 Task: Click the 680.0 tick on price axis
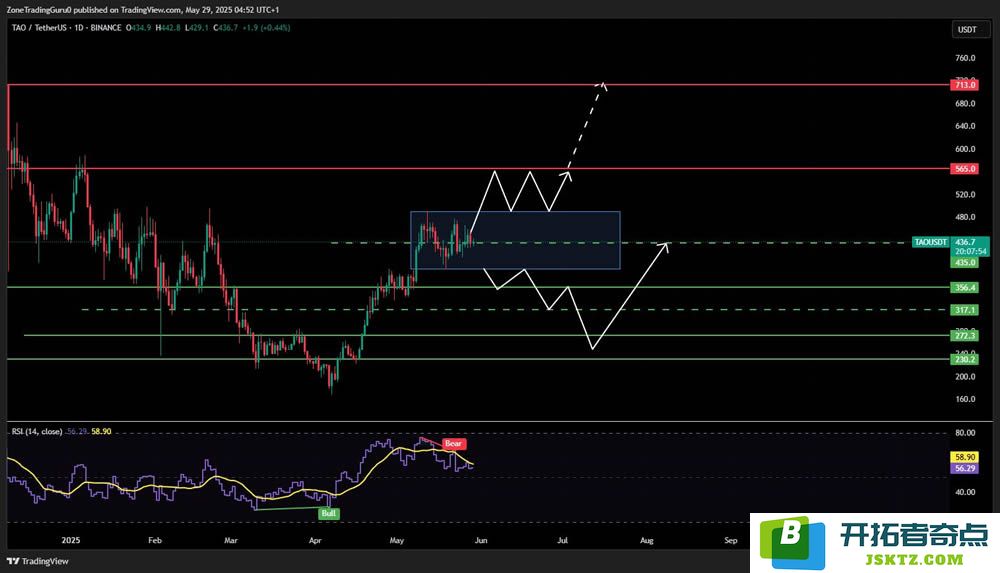point(965,103)
